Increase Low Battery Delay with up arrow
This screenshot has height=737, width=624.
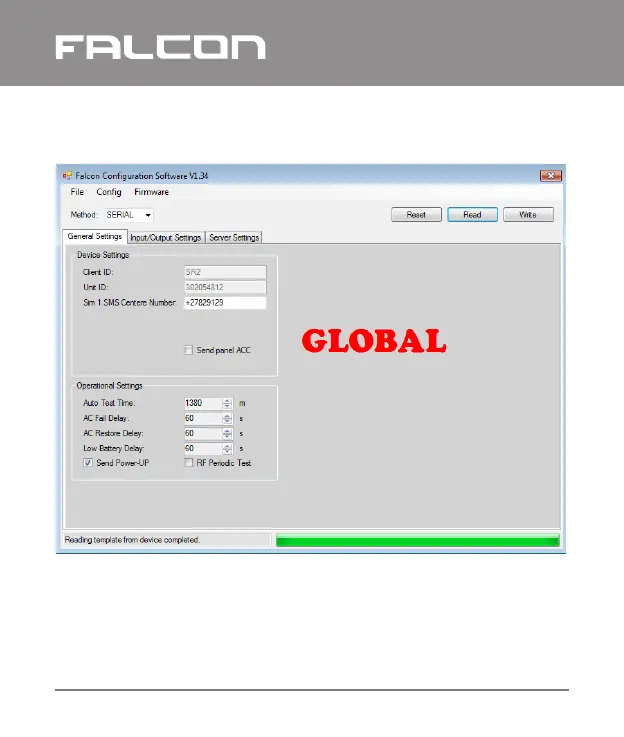227,446
